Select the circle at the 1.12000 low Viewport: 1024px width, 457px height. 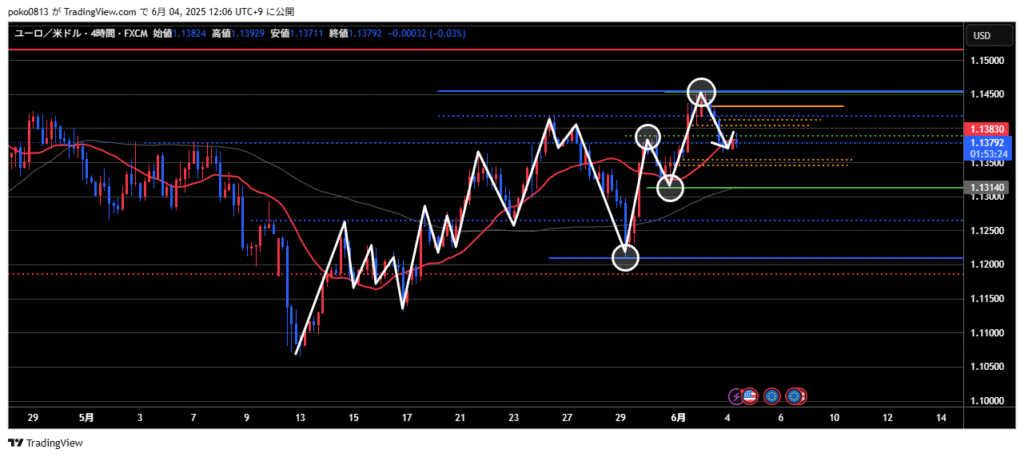point(626,258)
